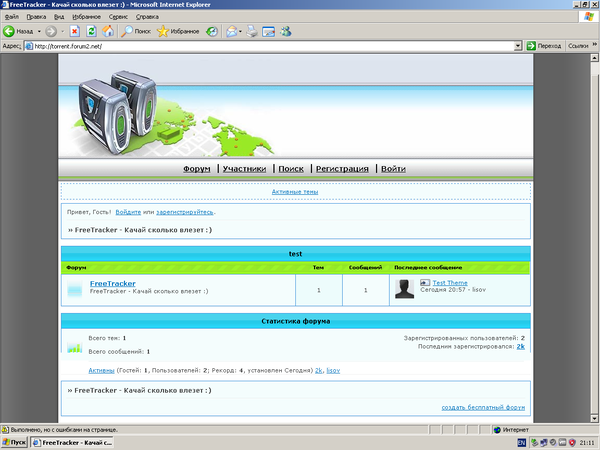
Task: Click the forum statistics chart icon
Action: [75, 347]
